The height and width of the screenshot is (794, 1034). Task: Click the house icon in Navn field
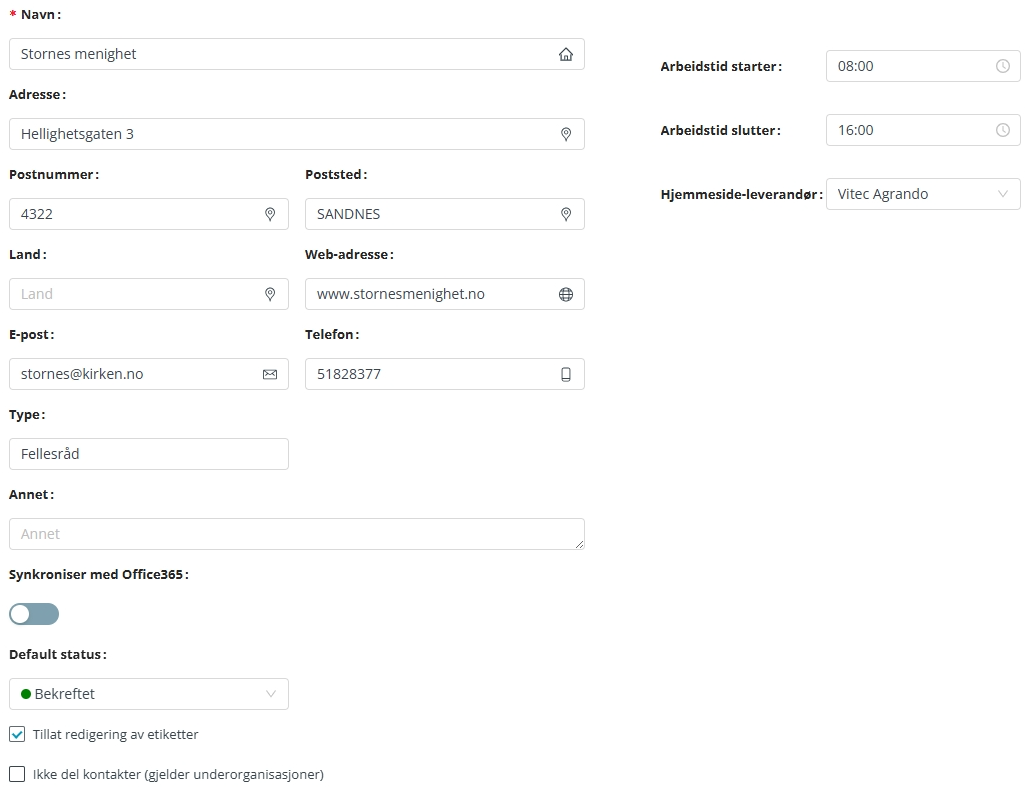[x=566, y=54]
